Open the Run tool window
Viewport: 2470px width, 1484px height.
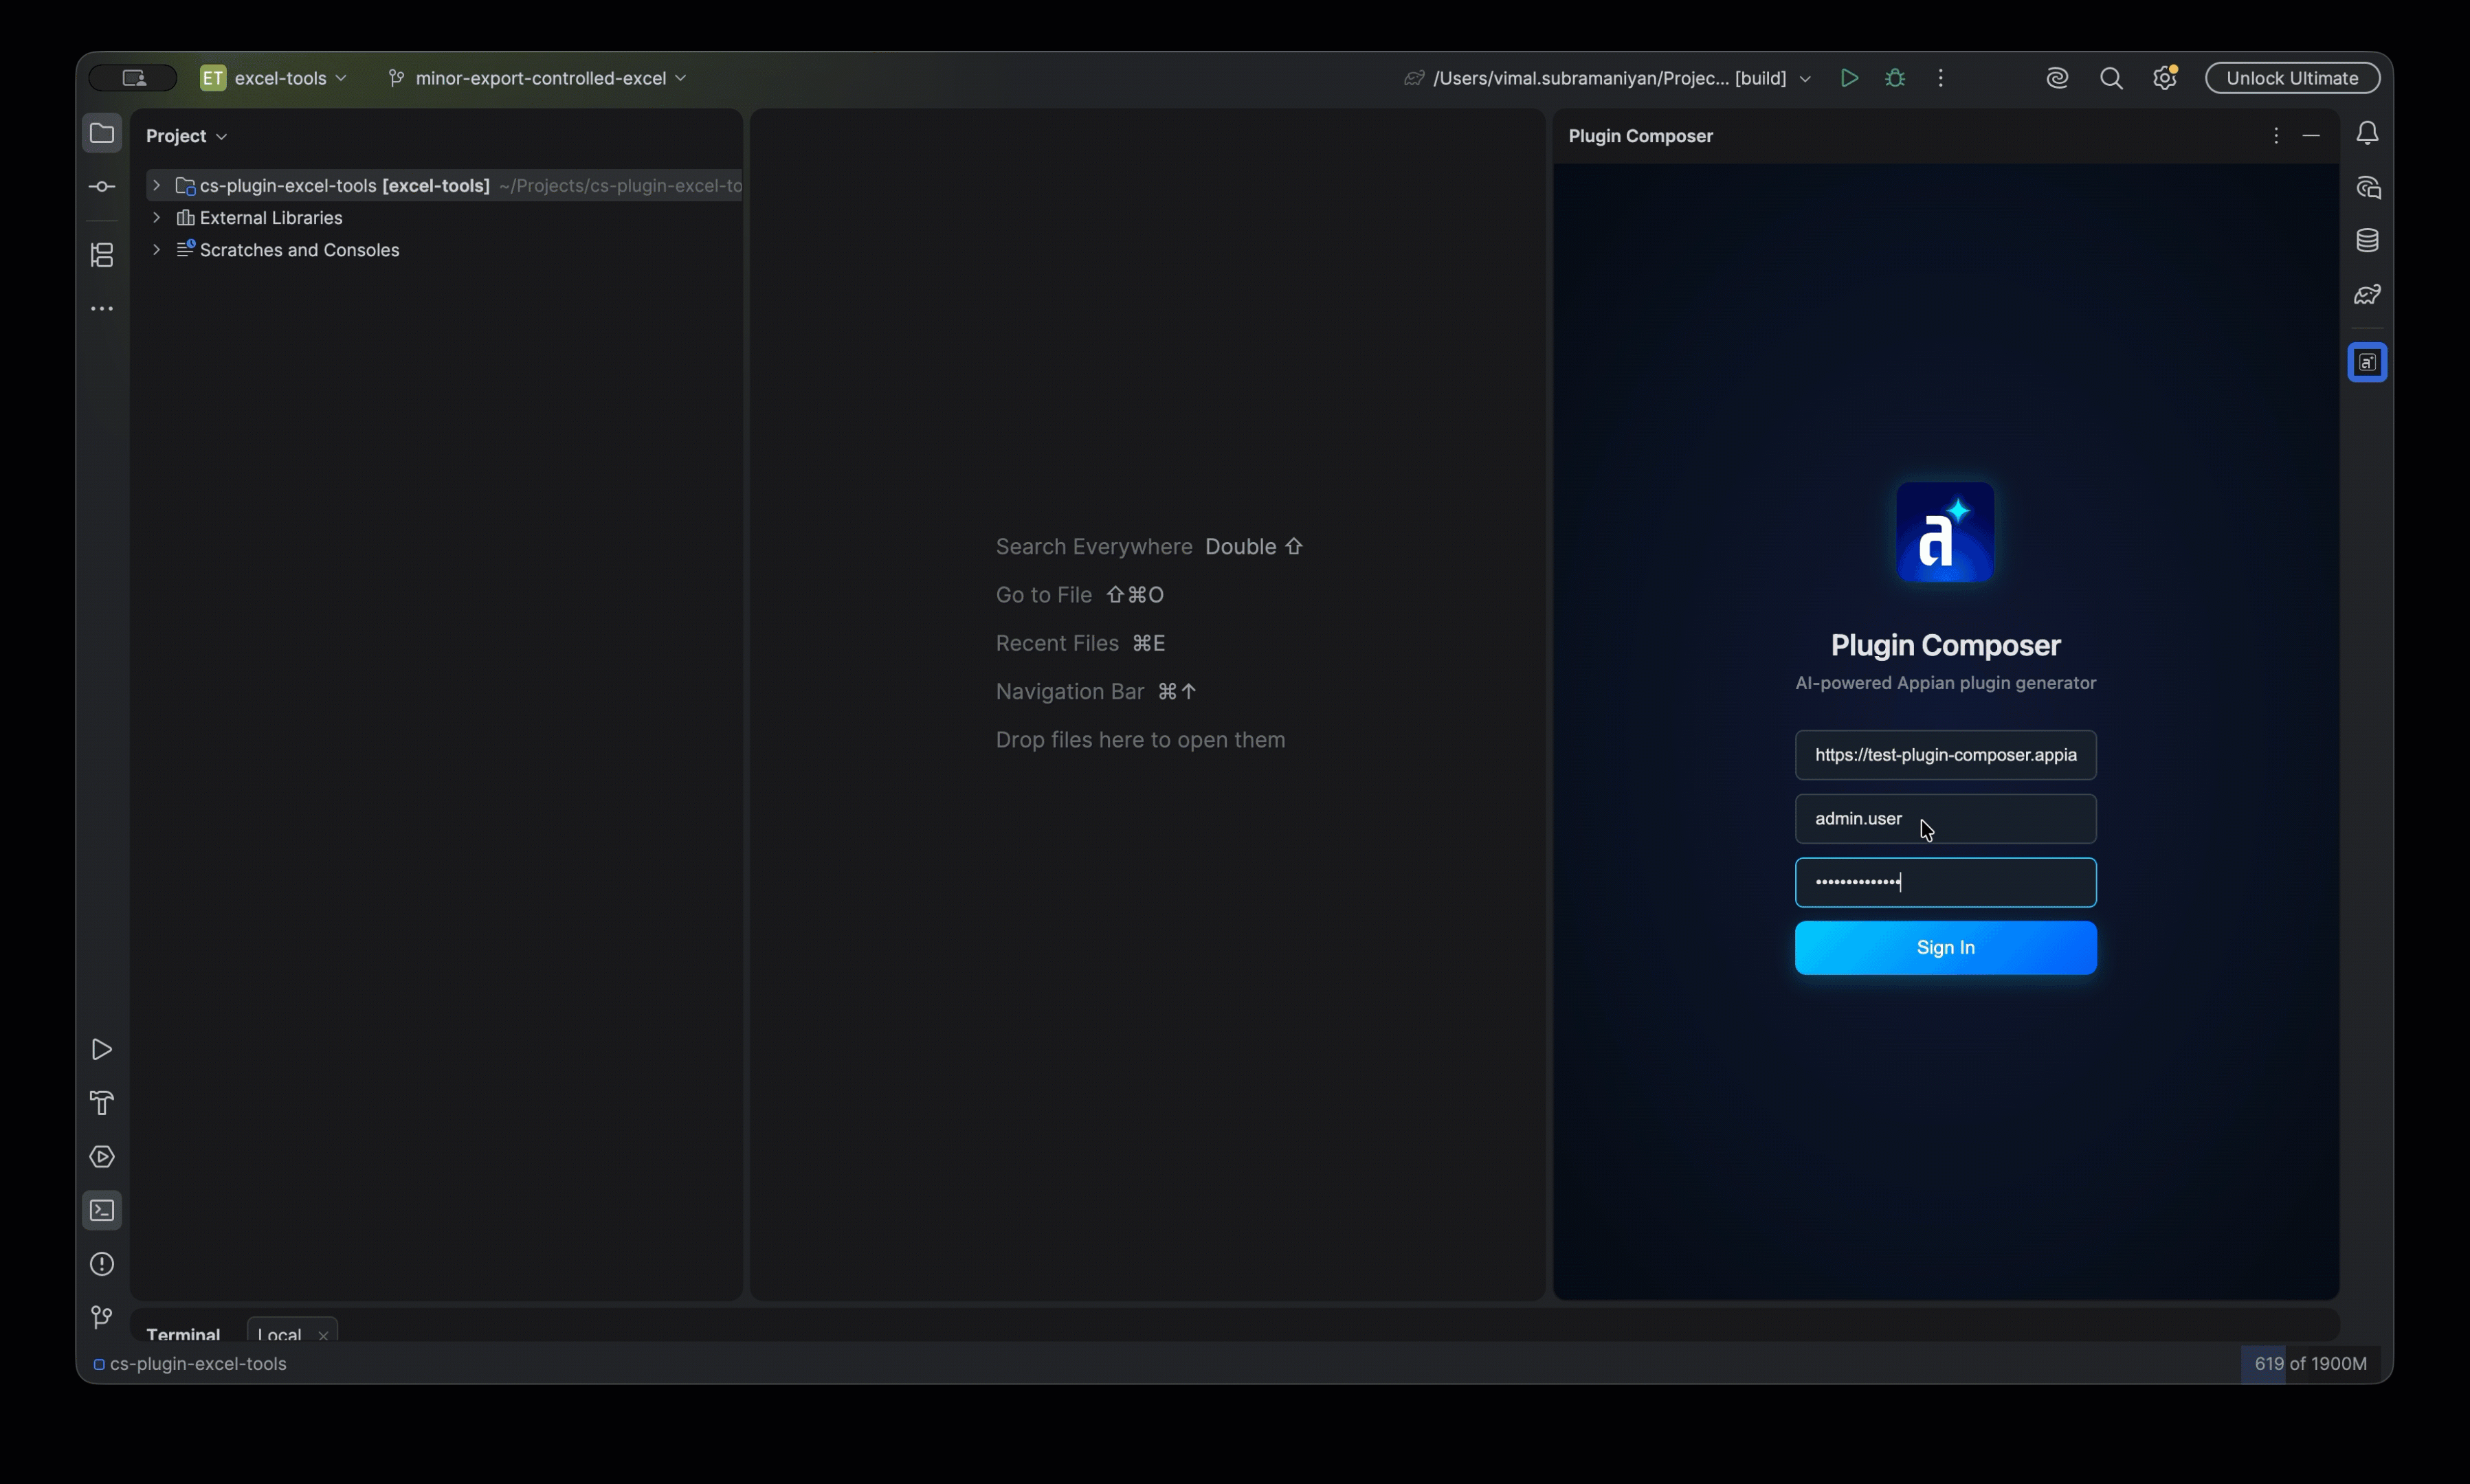[102, 1049]
